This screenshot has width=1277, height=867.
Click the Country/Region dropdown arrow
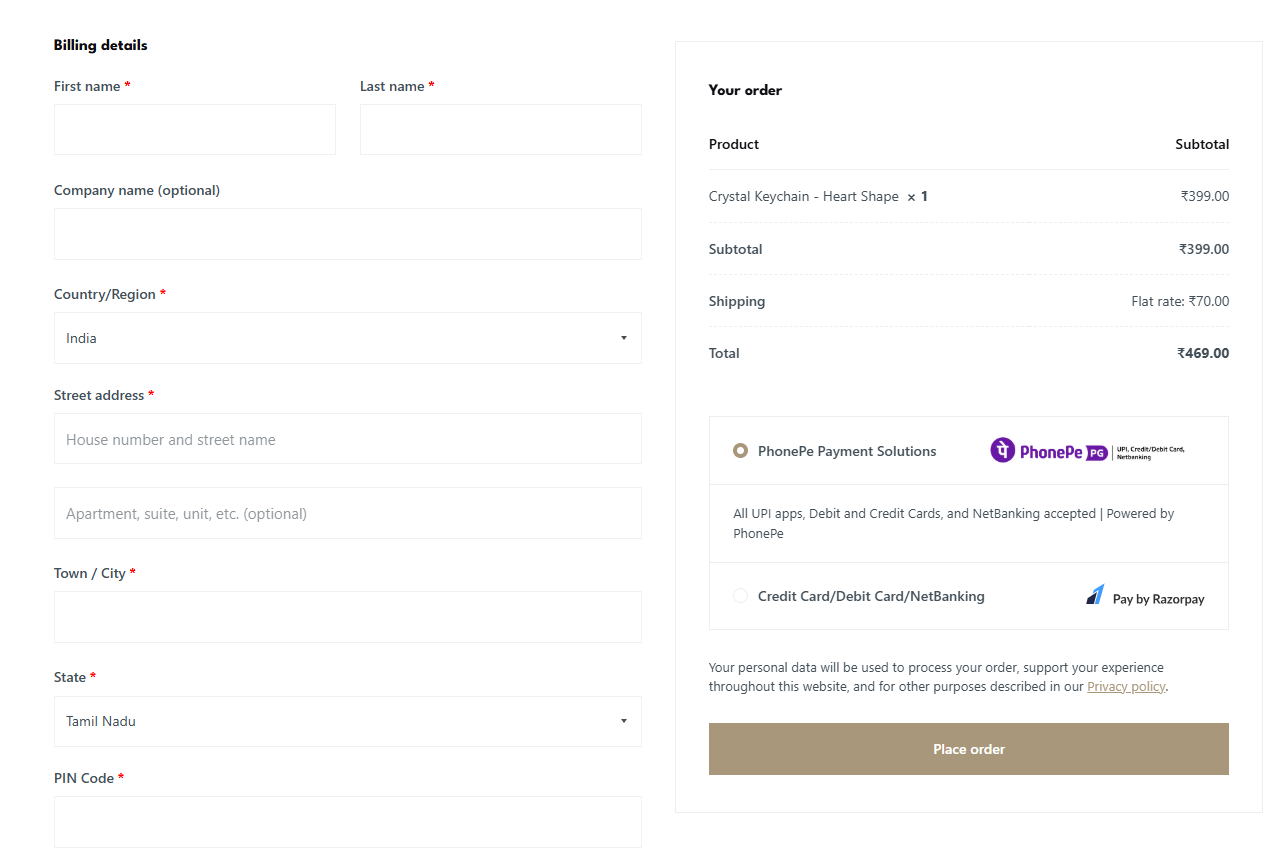tap(624, 338)
